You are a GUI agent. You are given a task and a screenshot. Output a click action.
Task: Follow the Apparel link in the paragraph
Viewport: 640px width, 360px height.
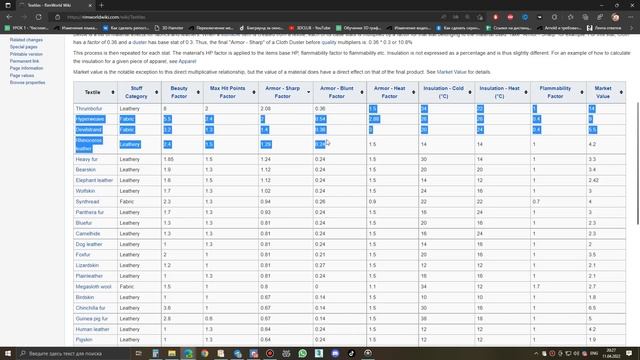click(187, 61)
